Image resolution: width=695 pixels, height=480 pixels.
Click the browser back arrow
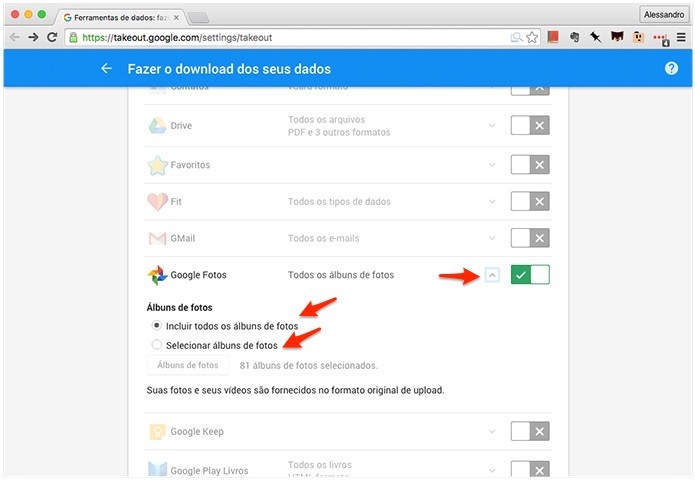(15, 37)
